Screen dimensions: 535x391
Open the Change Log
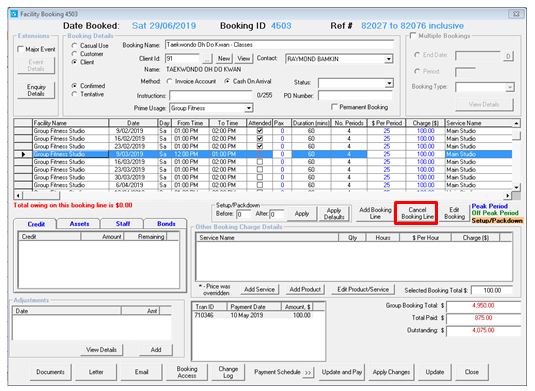tap(228, 372)
